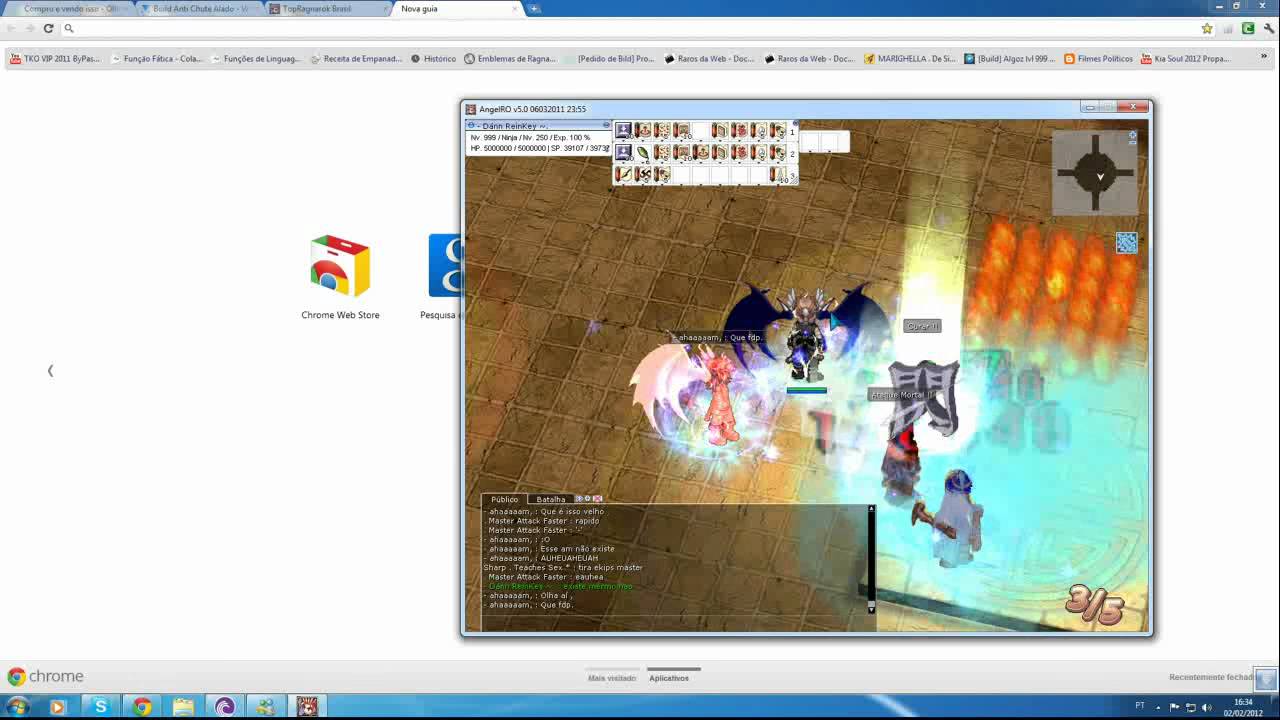Open the Funções de Linguag bookmark

point(254,59)
